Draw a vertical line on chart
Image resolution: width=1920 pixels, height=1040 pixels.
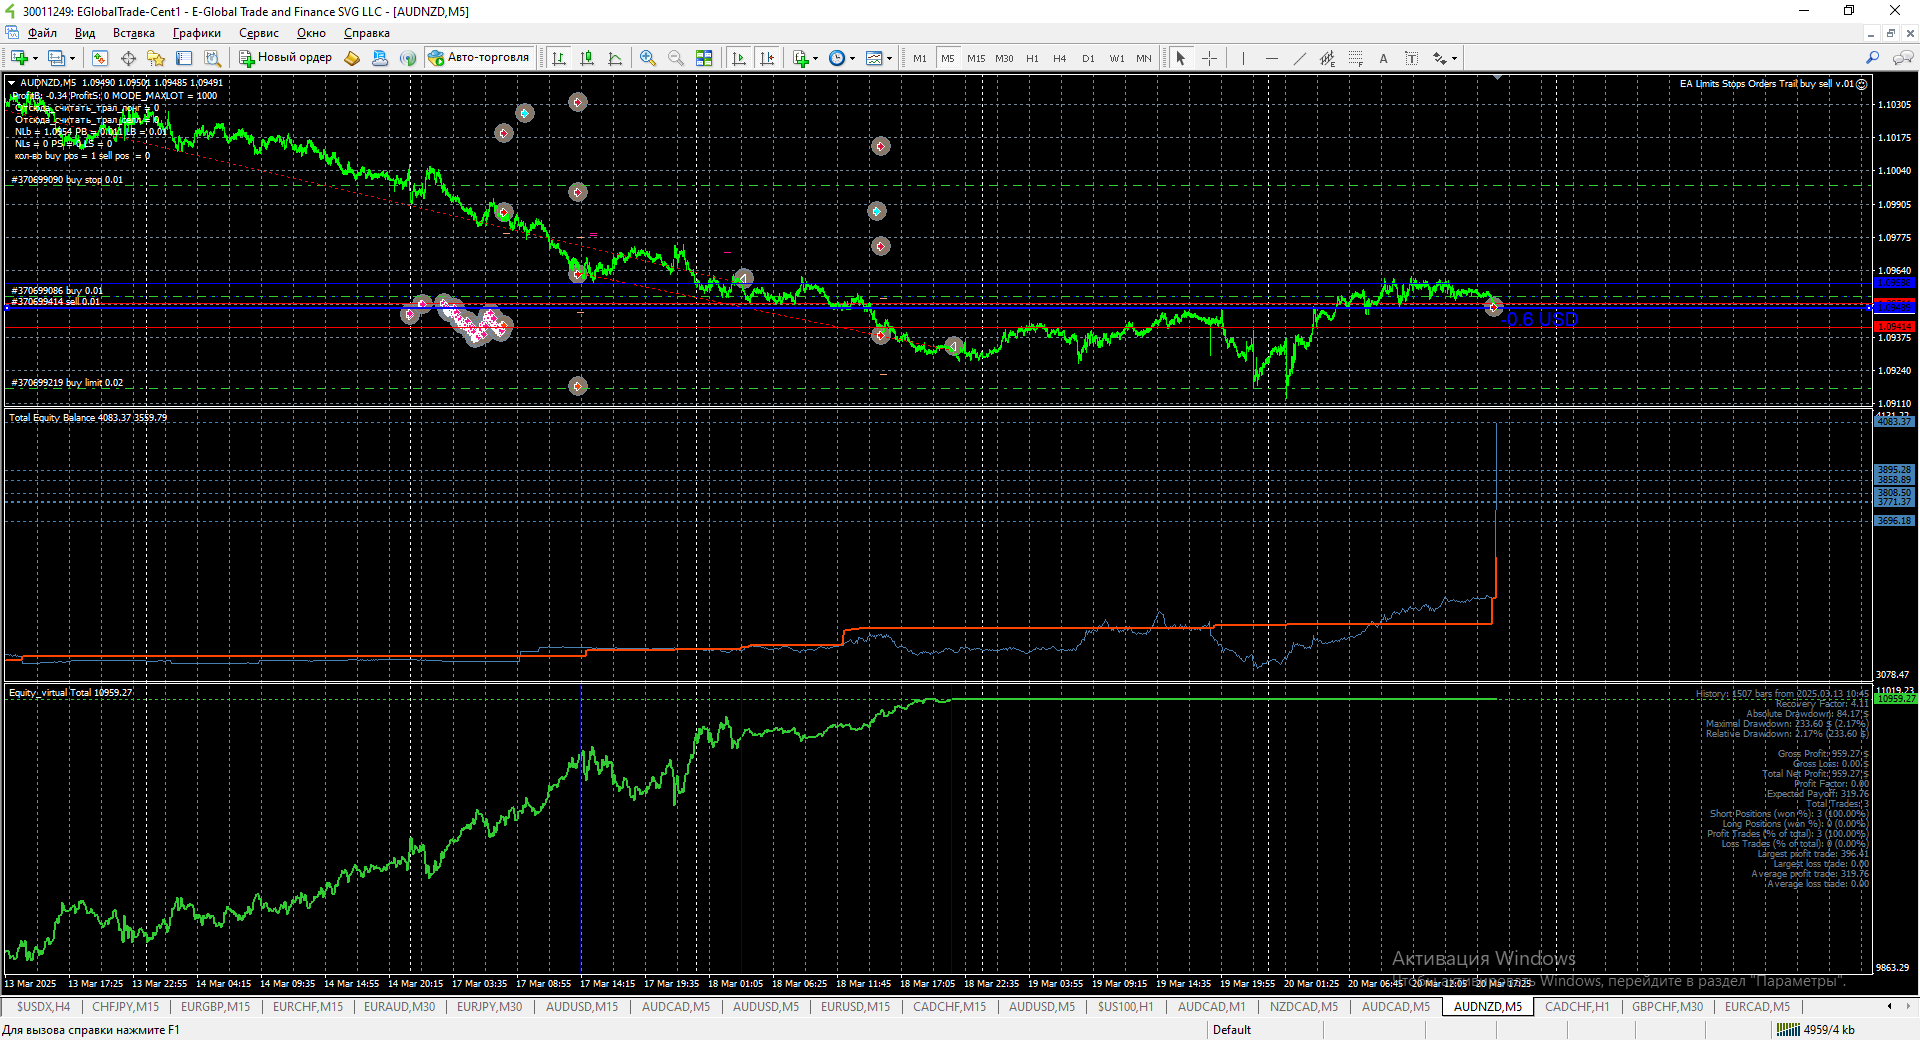click(x=1243, y=58)
